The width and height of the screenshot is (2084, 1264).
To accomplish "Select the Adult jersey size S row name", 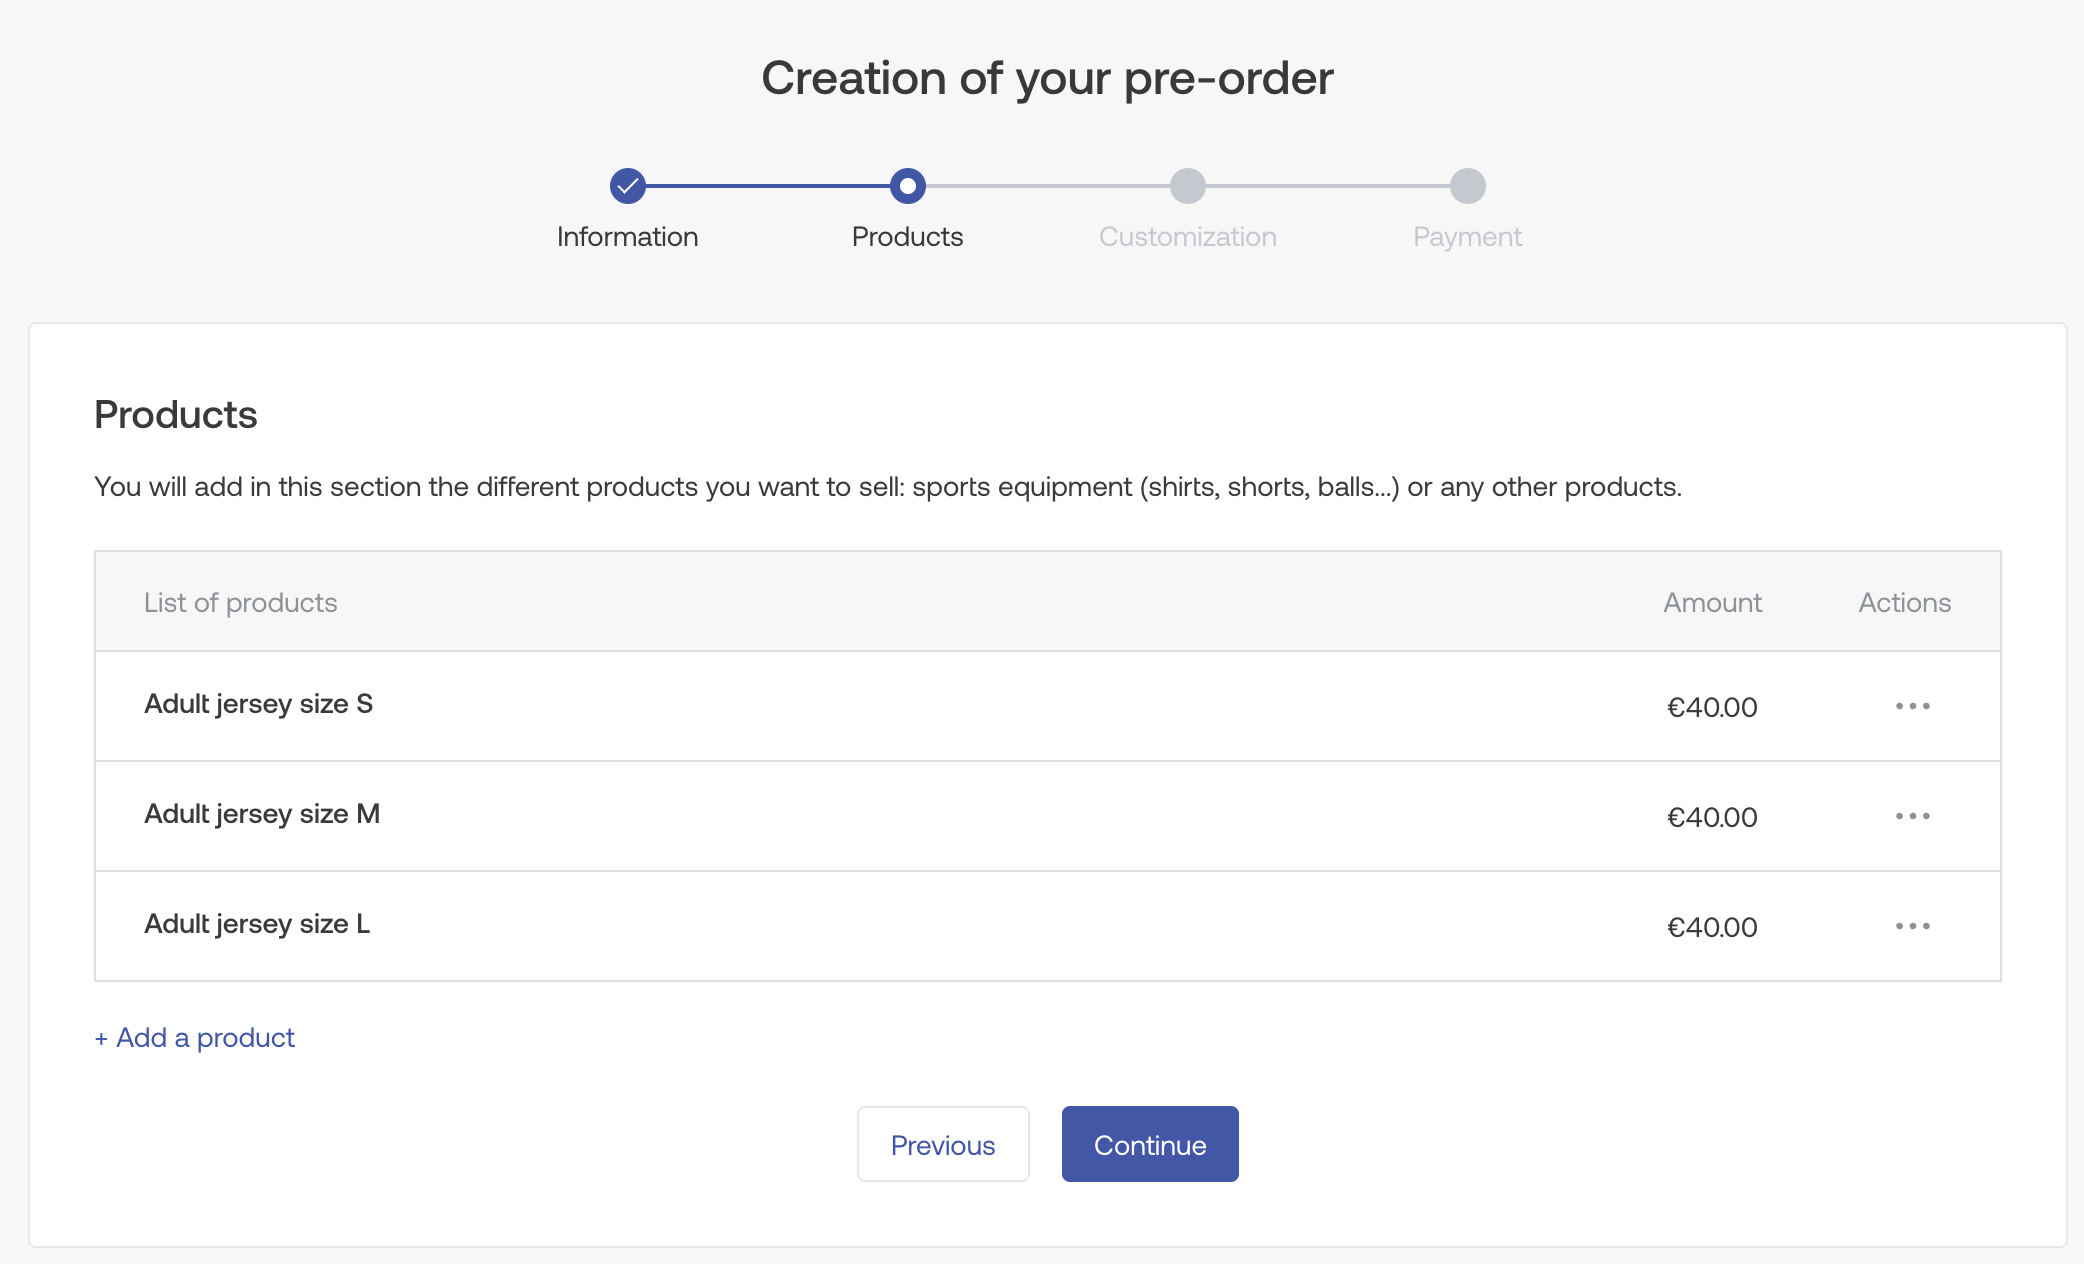I will 258,704.
